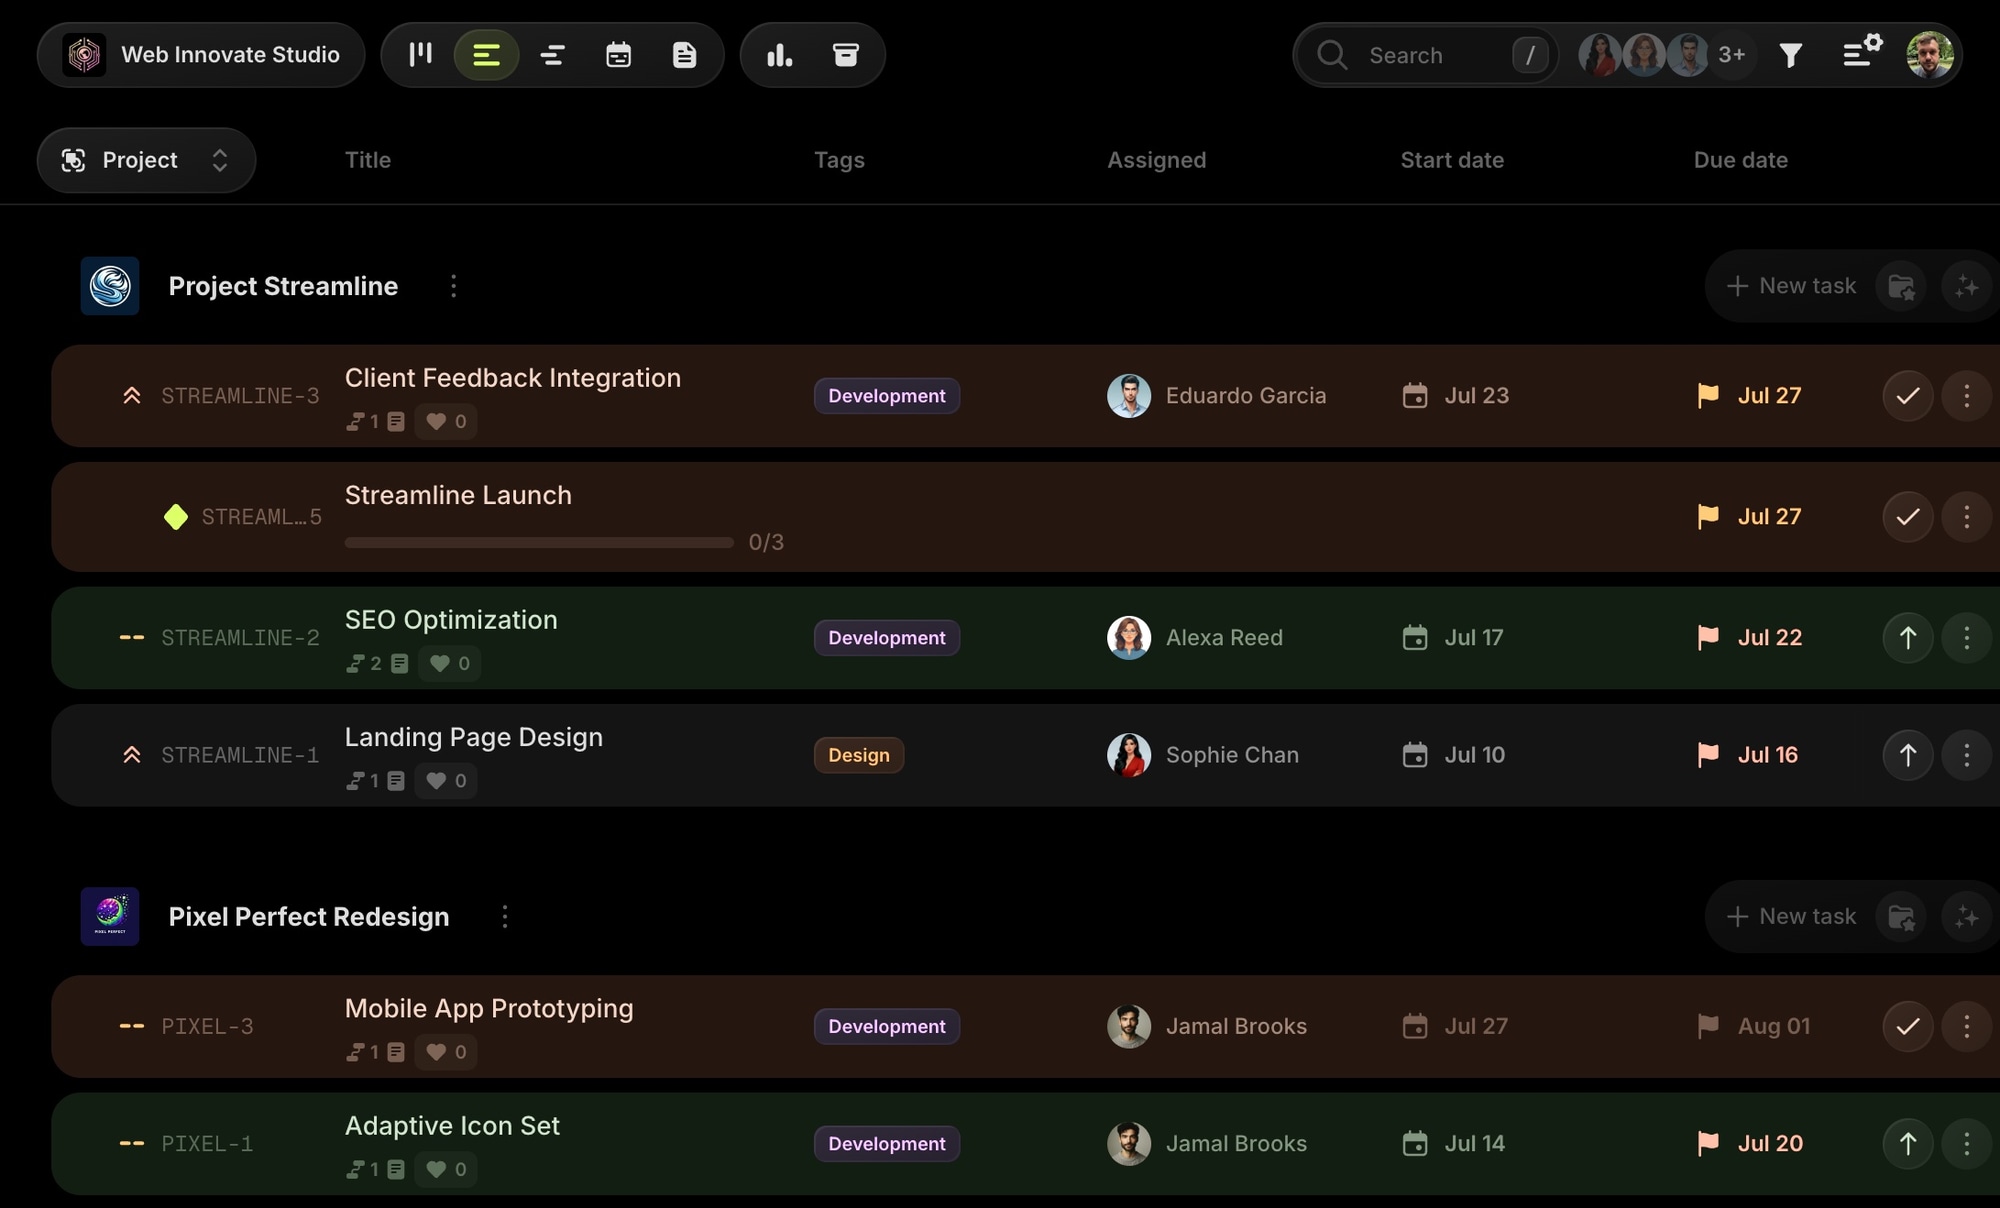Open more options for Mobile App Prototyping
The height and width of the screenshot is (1208, 2000).
[x=1966, y=1026]
